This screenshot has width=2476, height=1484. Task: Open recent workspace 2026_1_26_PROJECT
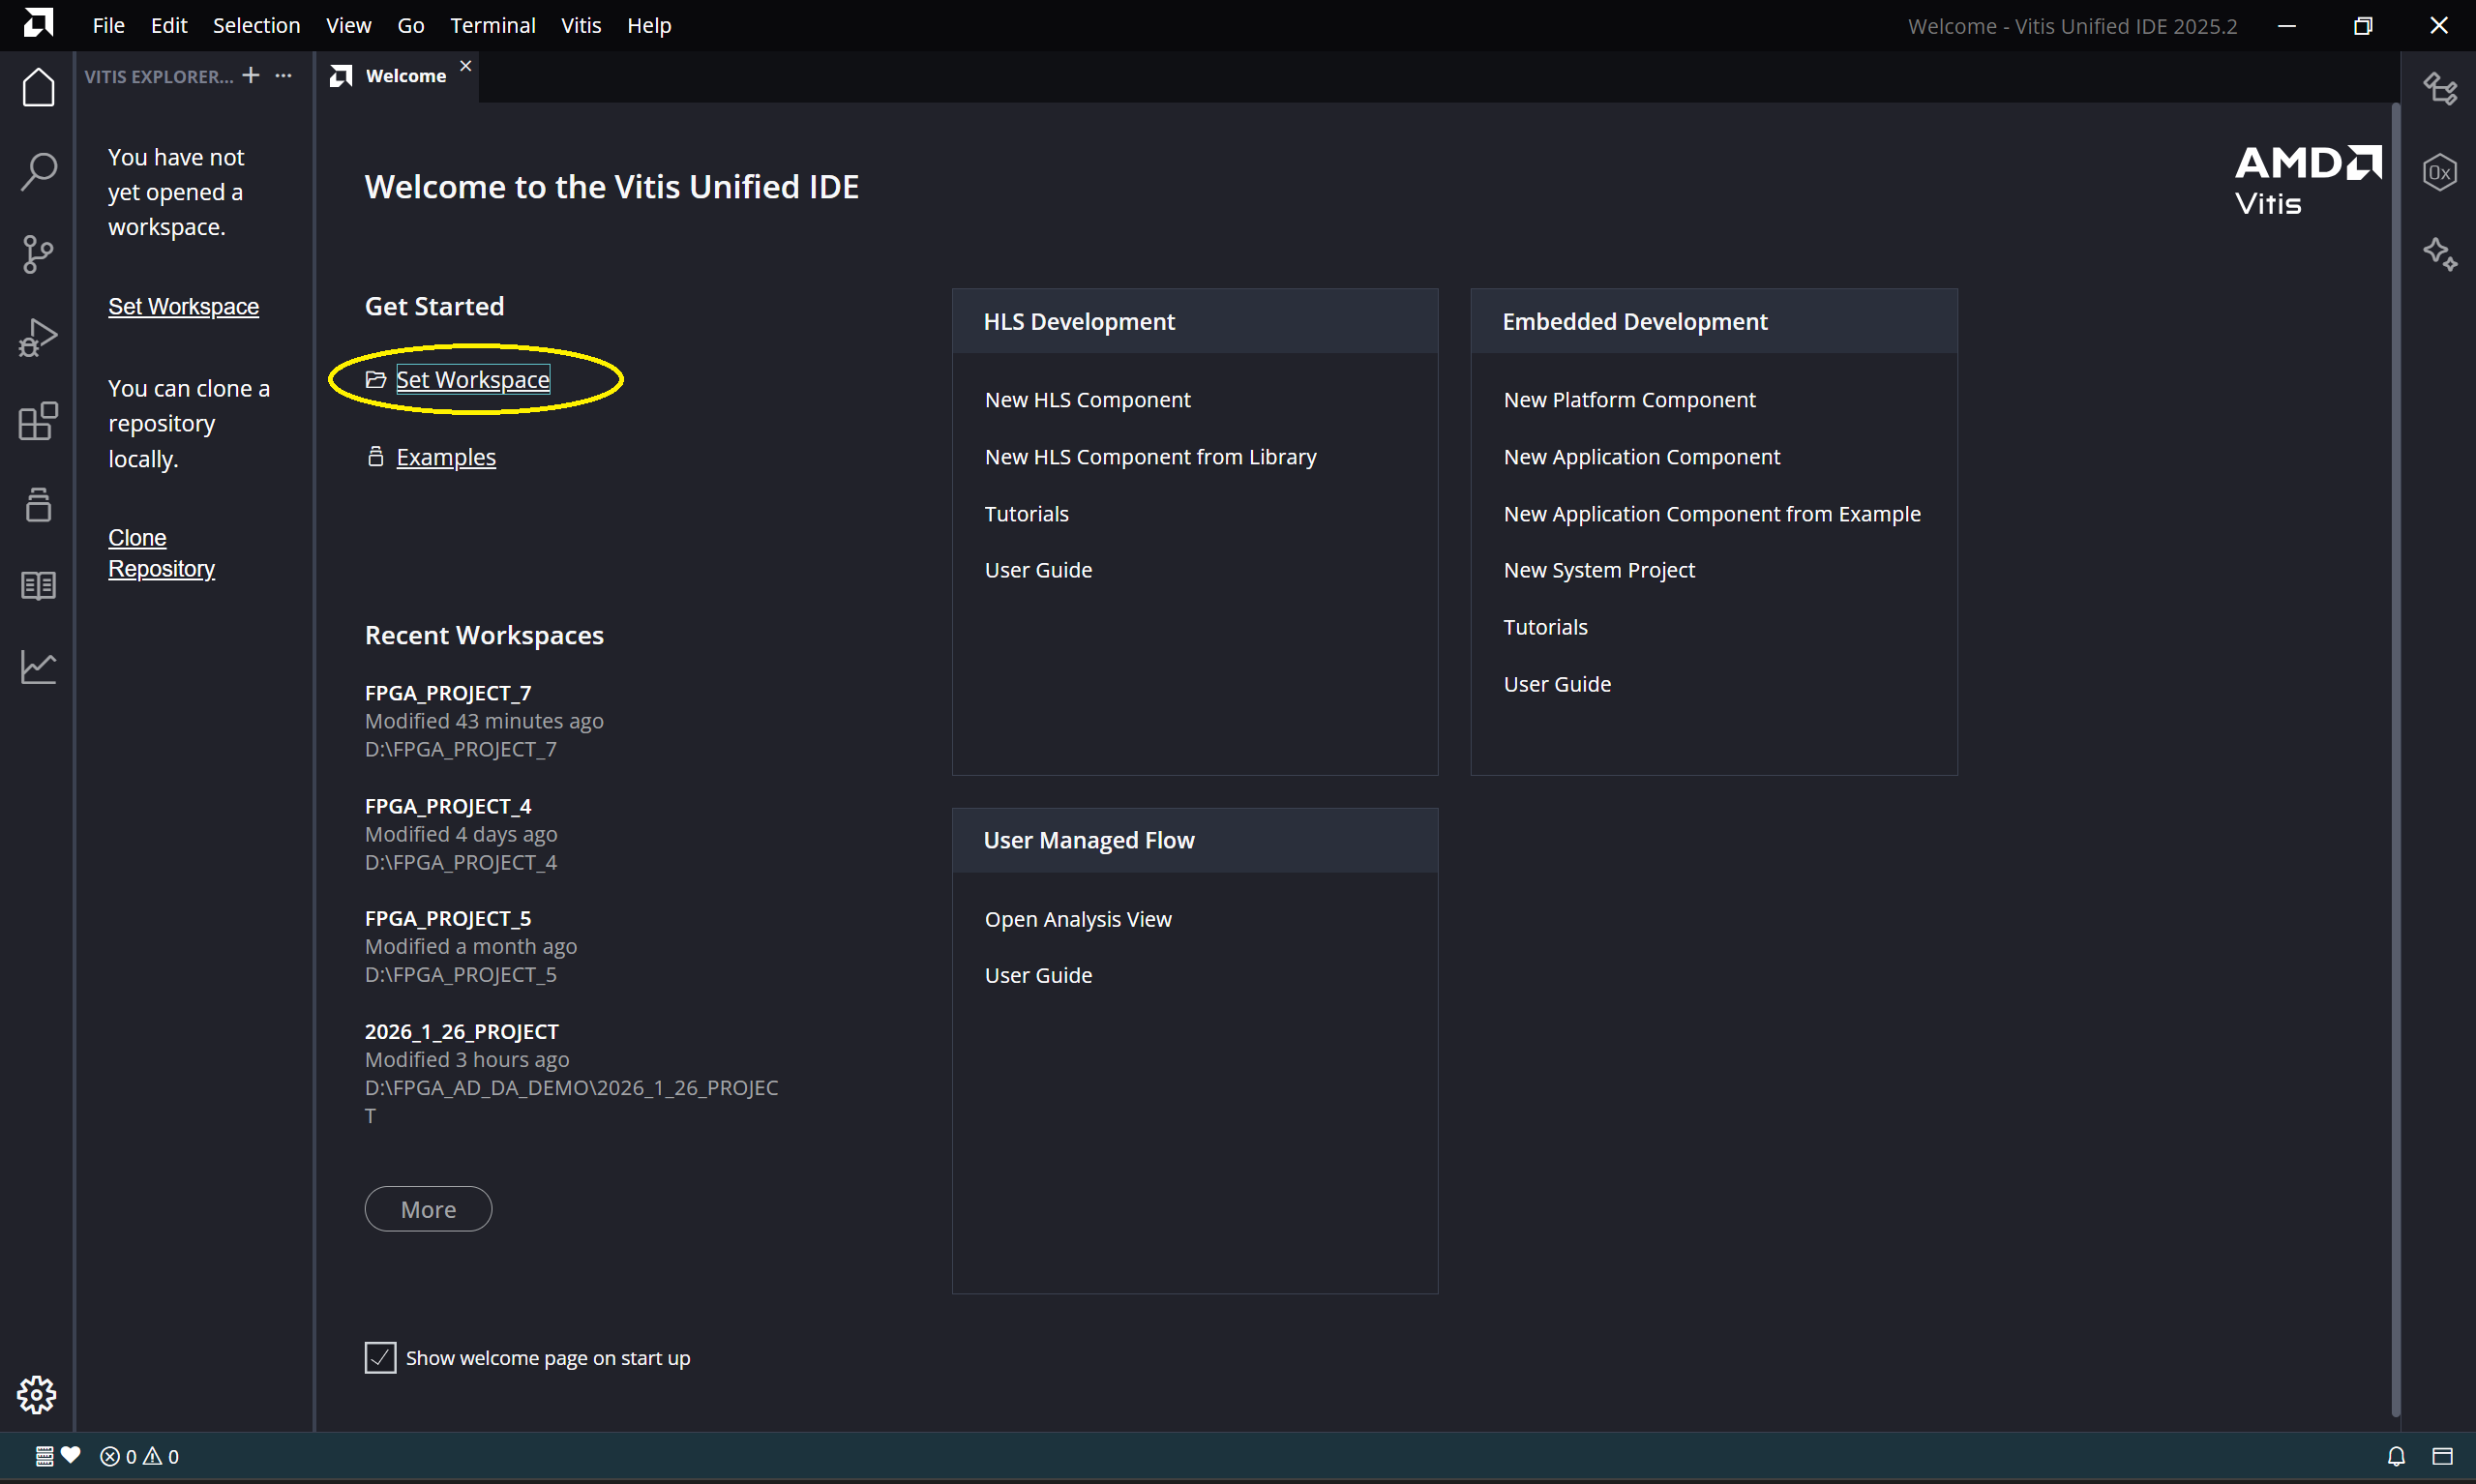pyautogui.click(x=462, y=1031)
